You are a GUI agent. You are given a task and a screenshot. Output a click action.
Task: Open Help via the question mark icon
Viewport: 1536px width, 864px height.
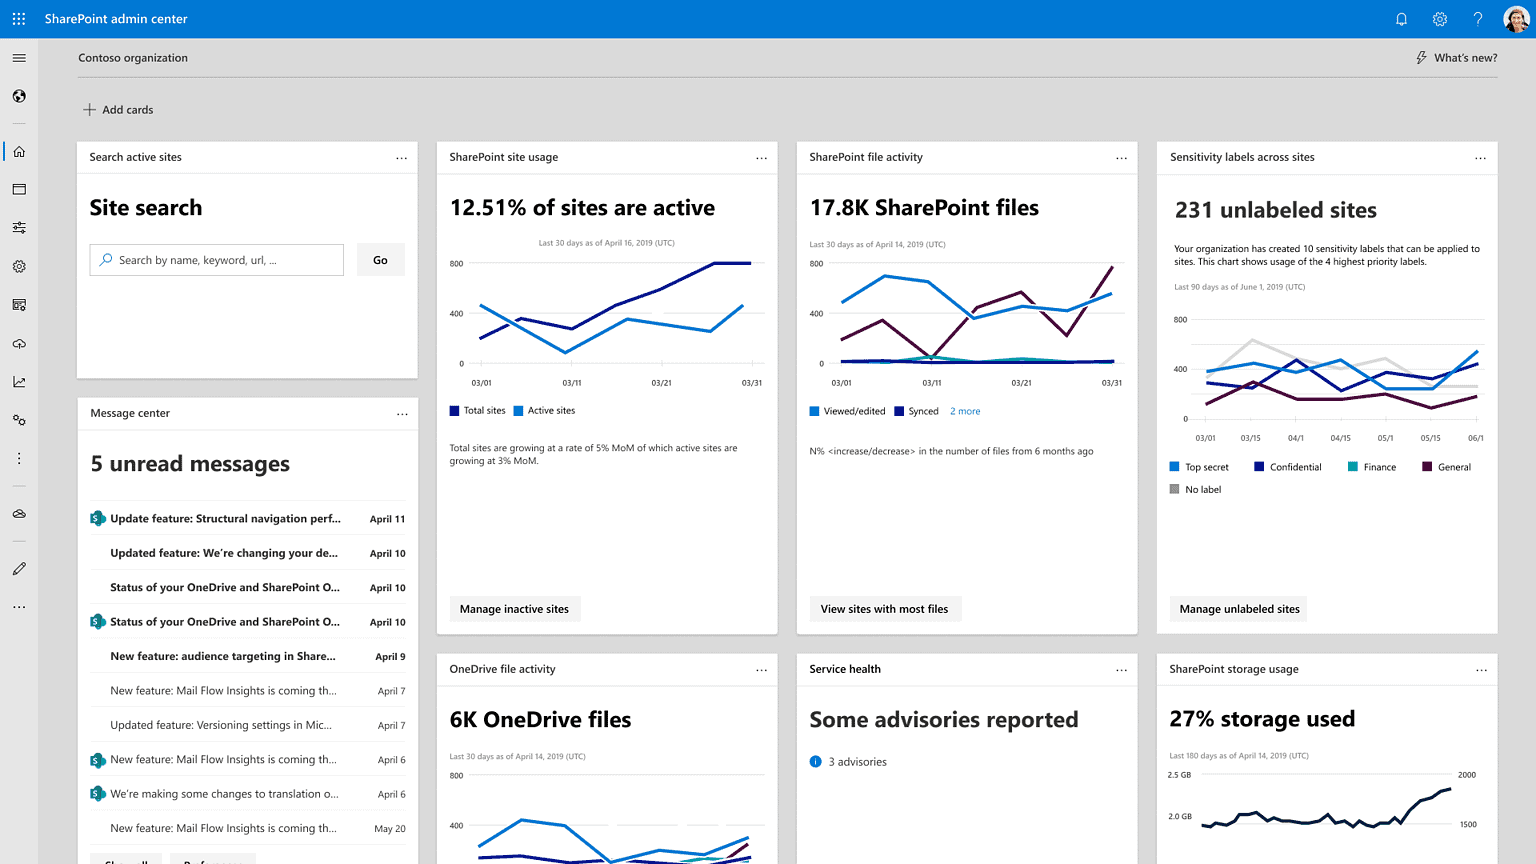tap(1477, 18)
